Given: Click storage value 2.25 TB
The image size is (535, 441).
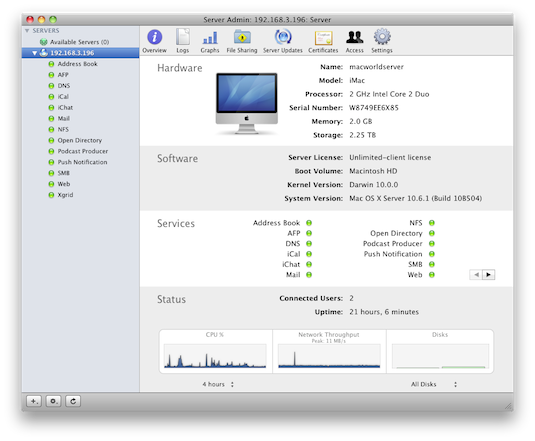Looking at the screenshot, I should coord(362,135).
